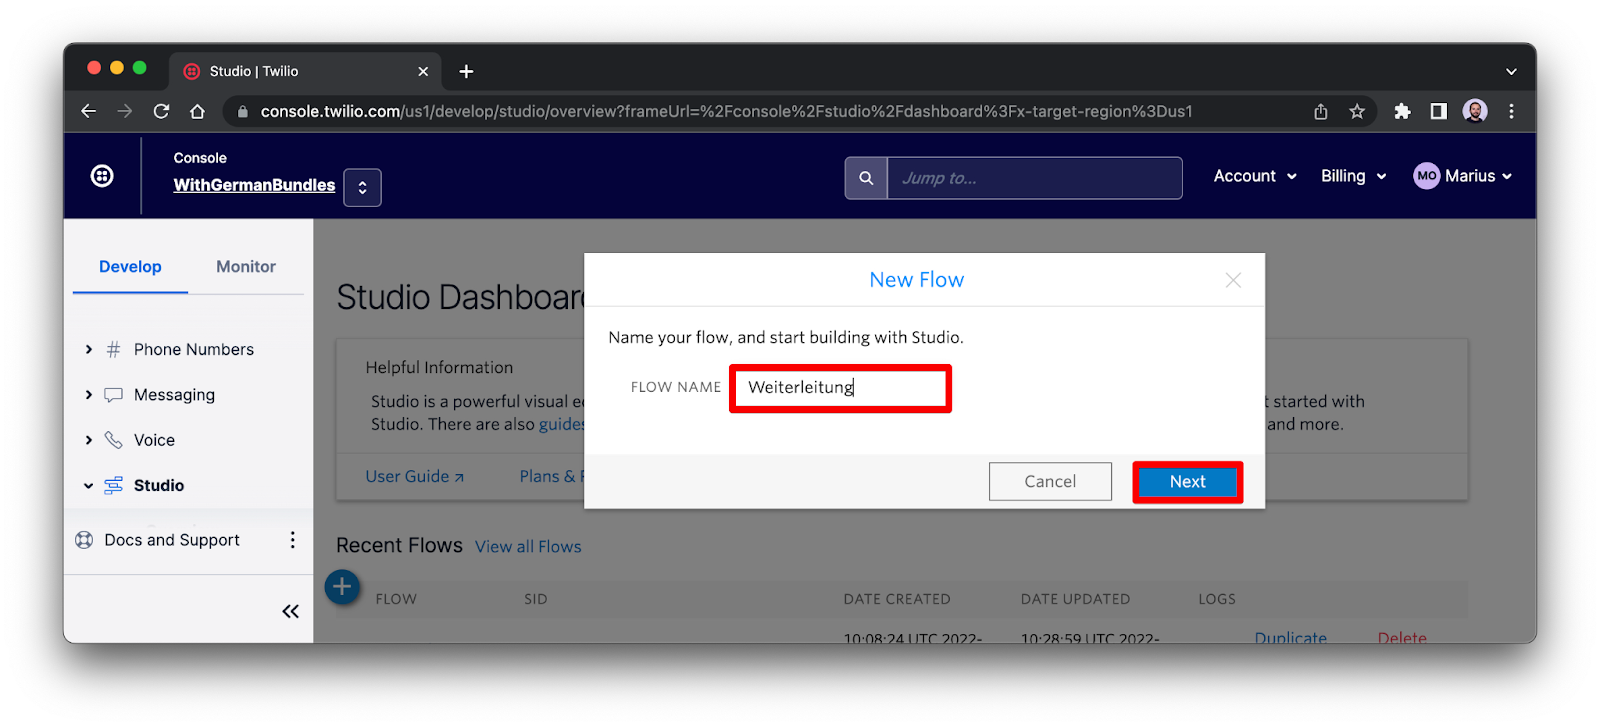Expand the Voice section
Image resolution: width=1600 pixels, height=727 pixels.
[89, 440]
